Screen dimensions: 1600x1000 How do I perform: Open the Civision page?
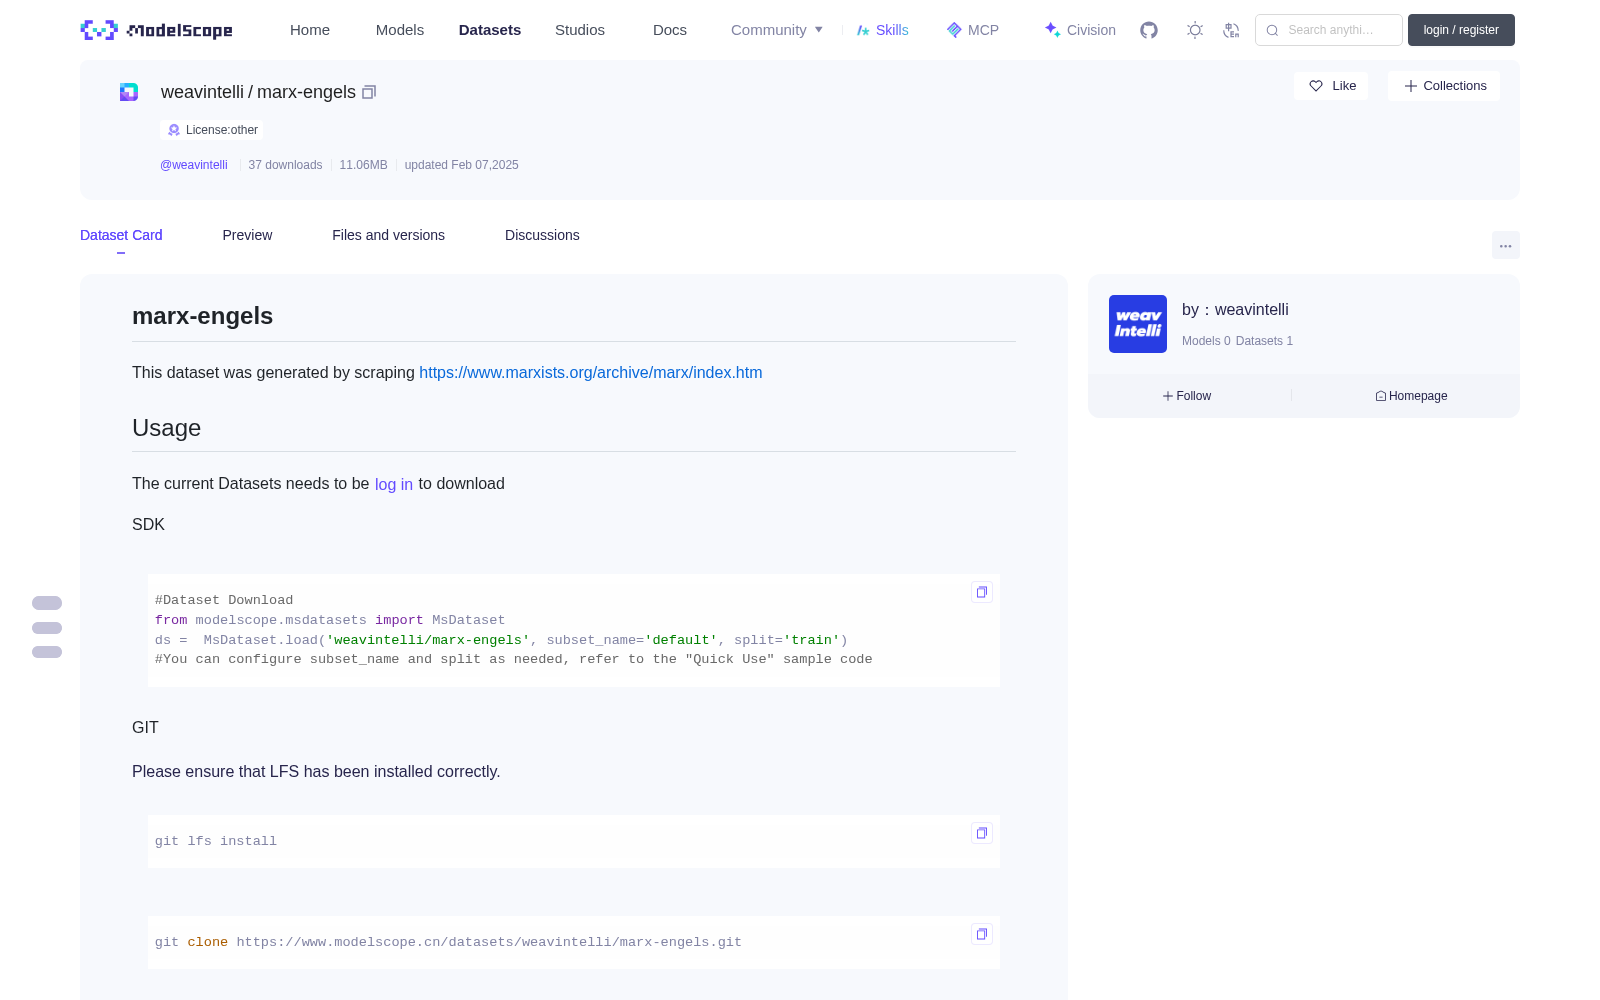click(1080, 30)
